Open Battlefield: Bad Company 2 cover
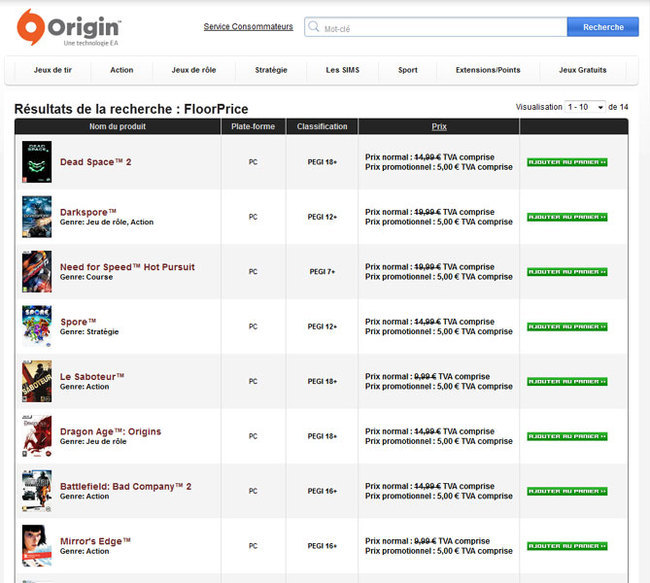Image resolution: width=650 pixels, height=583 pixels. pos(37,491)
